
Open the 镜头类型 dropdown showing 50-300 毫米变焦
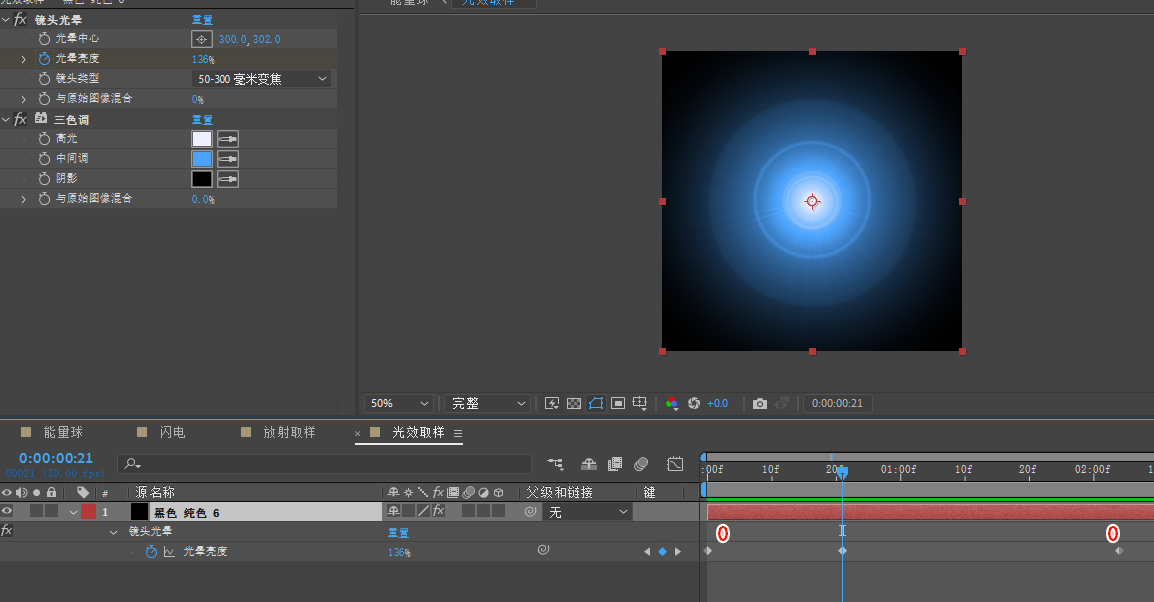pyautogui.click(x=261, y=79)
